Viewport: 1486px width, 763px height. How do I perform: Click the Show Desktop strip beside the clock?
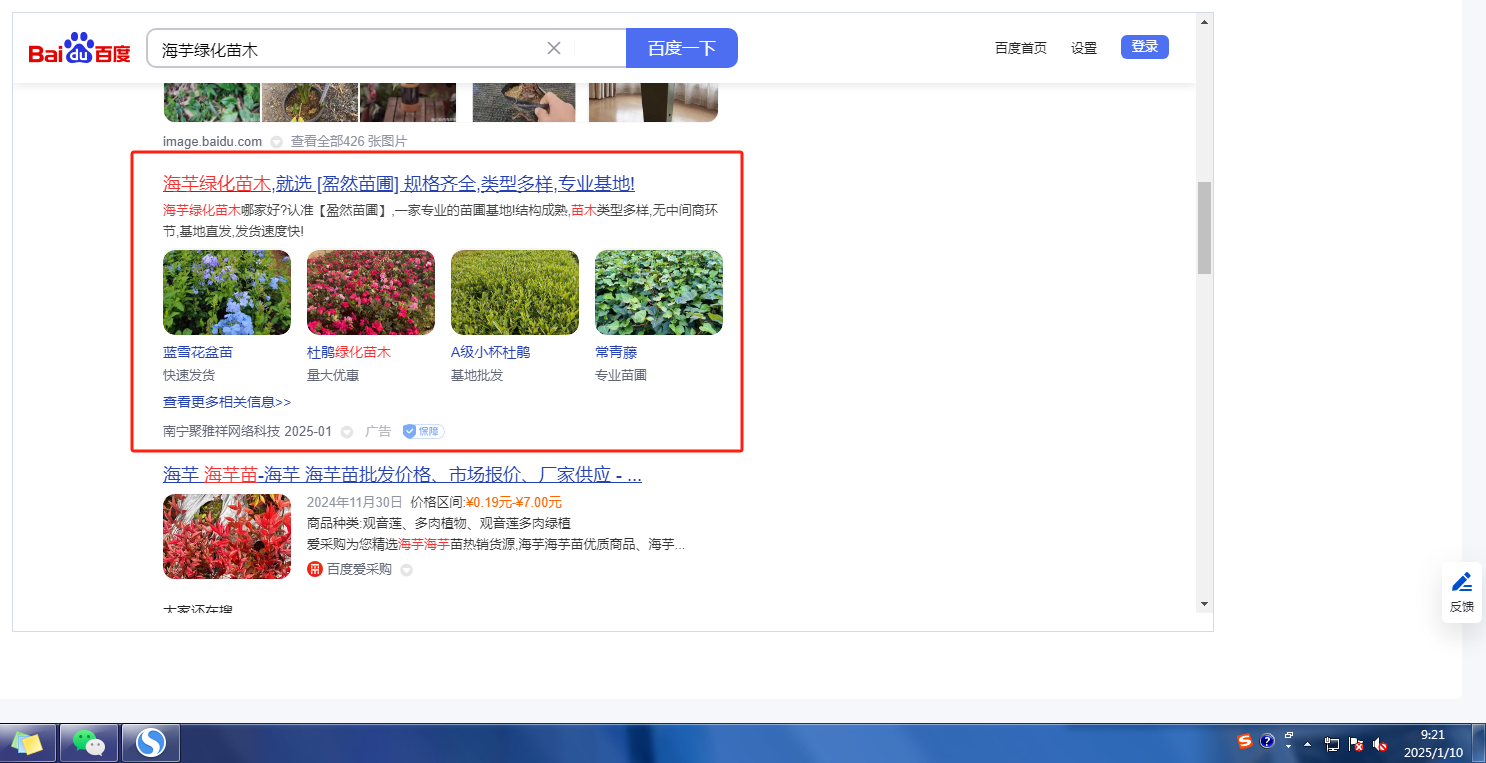[1478, 743]
